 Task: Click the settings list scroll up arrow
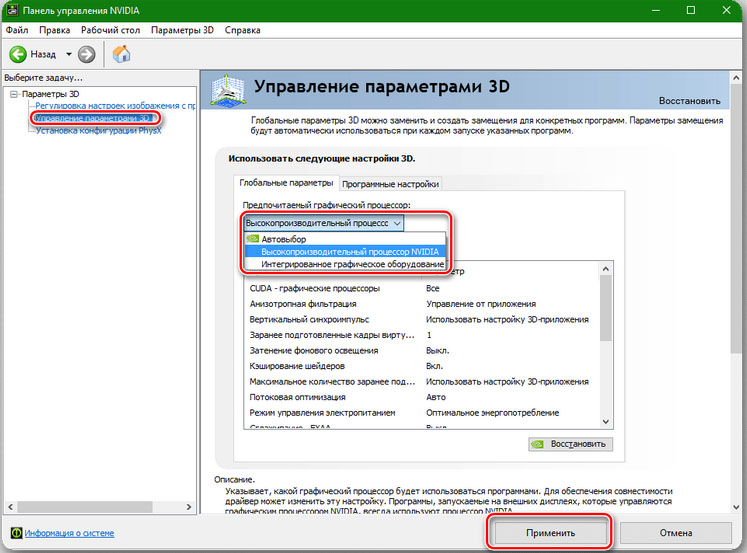point(606,269)
